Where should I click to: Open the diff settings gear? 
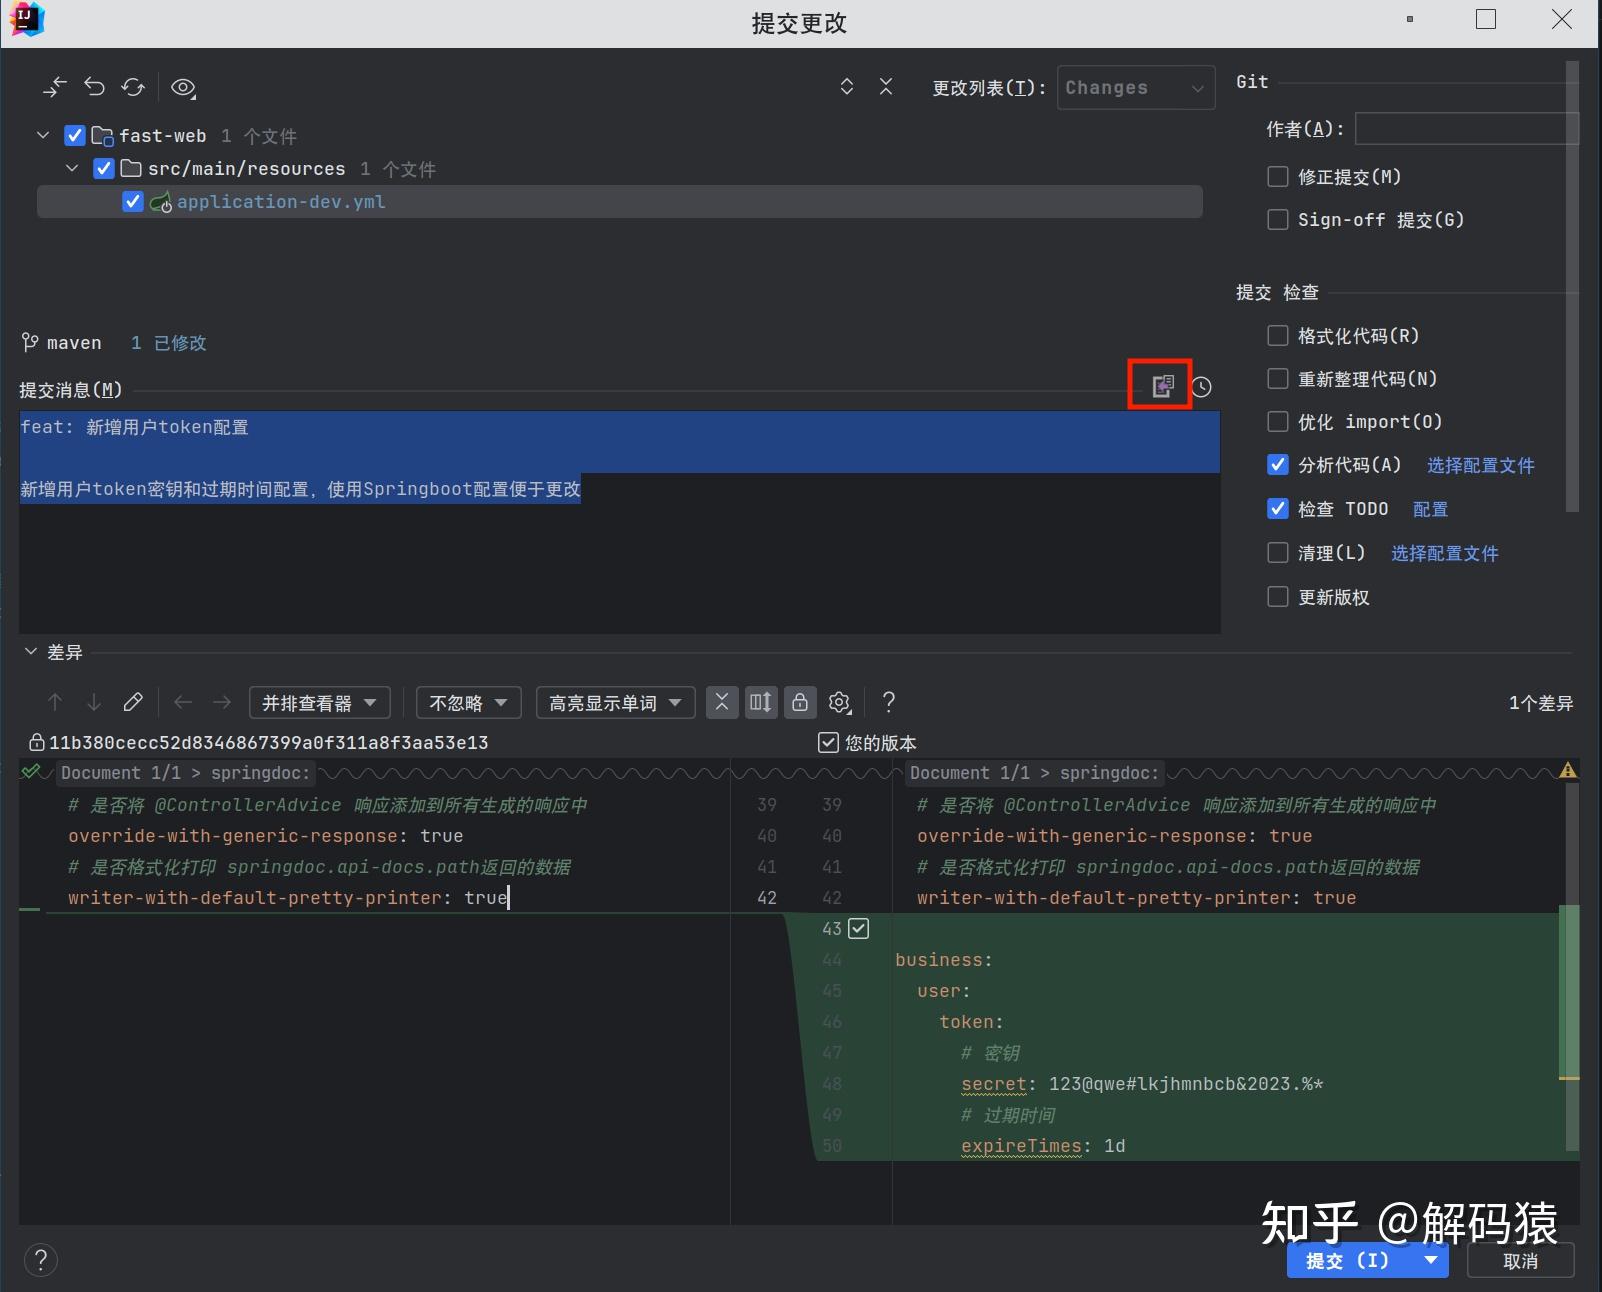coord(839,702)
